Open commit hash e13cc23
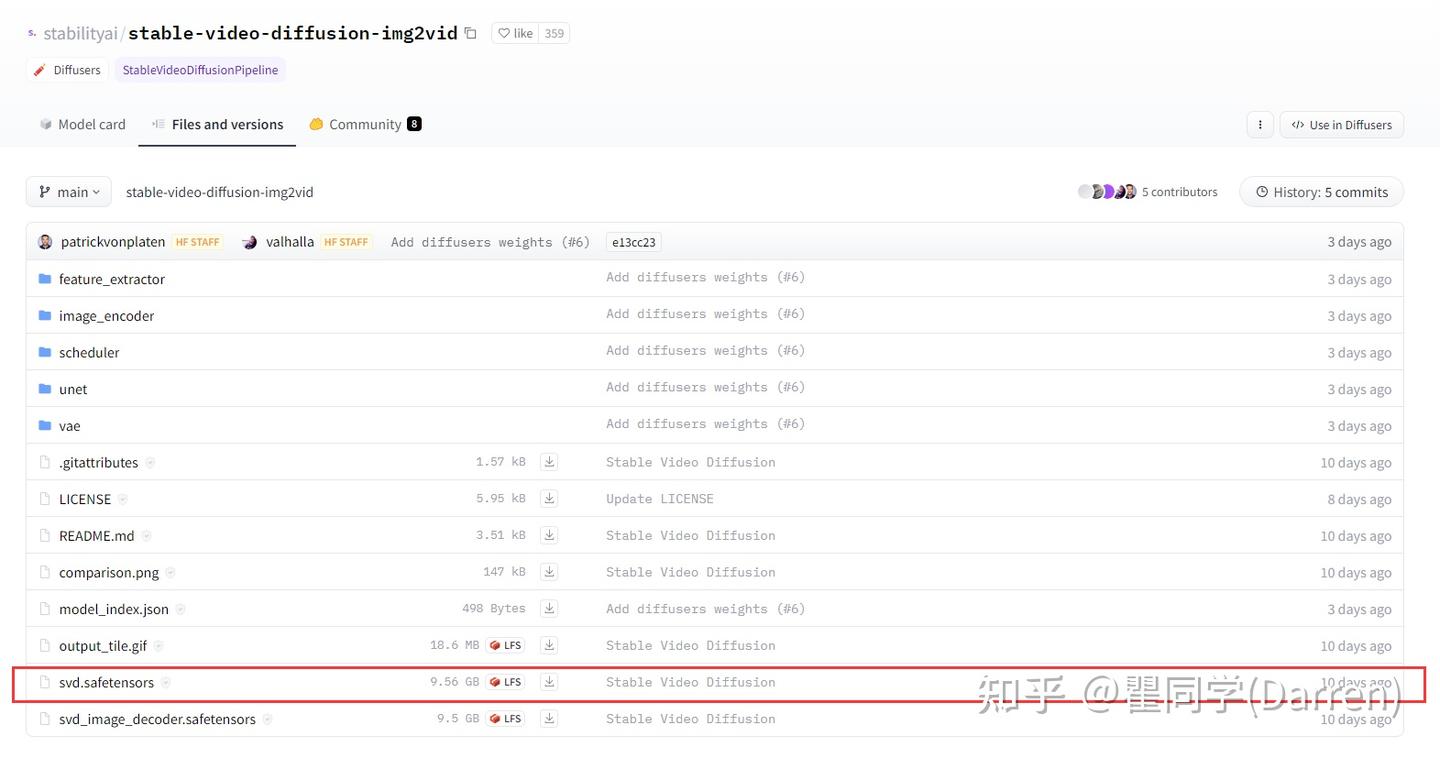The image size is (1440, 758). click(x=634, y=242)
